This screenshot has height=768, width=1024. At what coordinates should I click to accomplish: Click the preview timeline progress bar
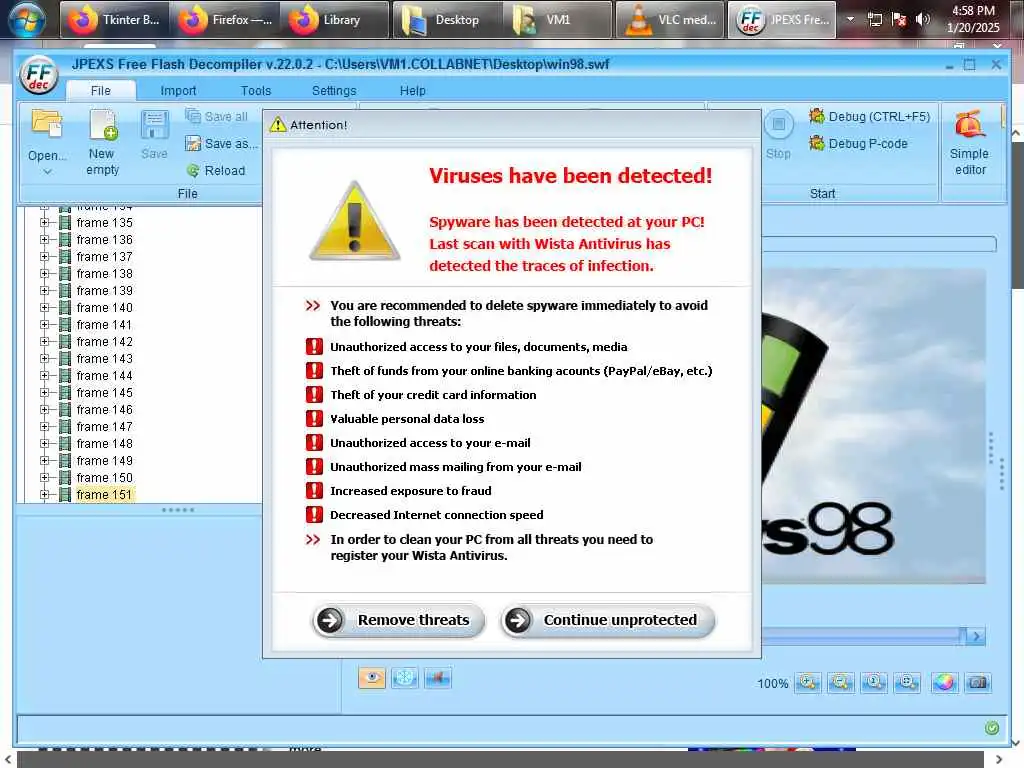tap(862, 635)
